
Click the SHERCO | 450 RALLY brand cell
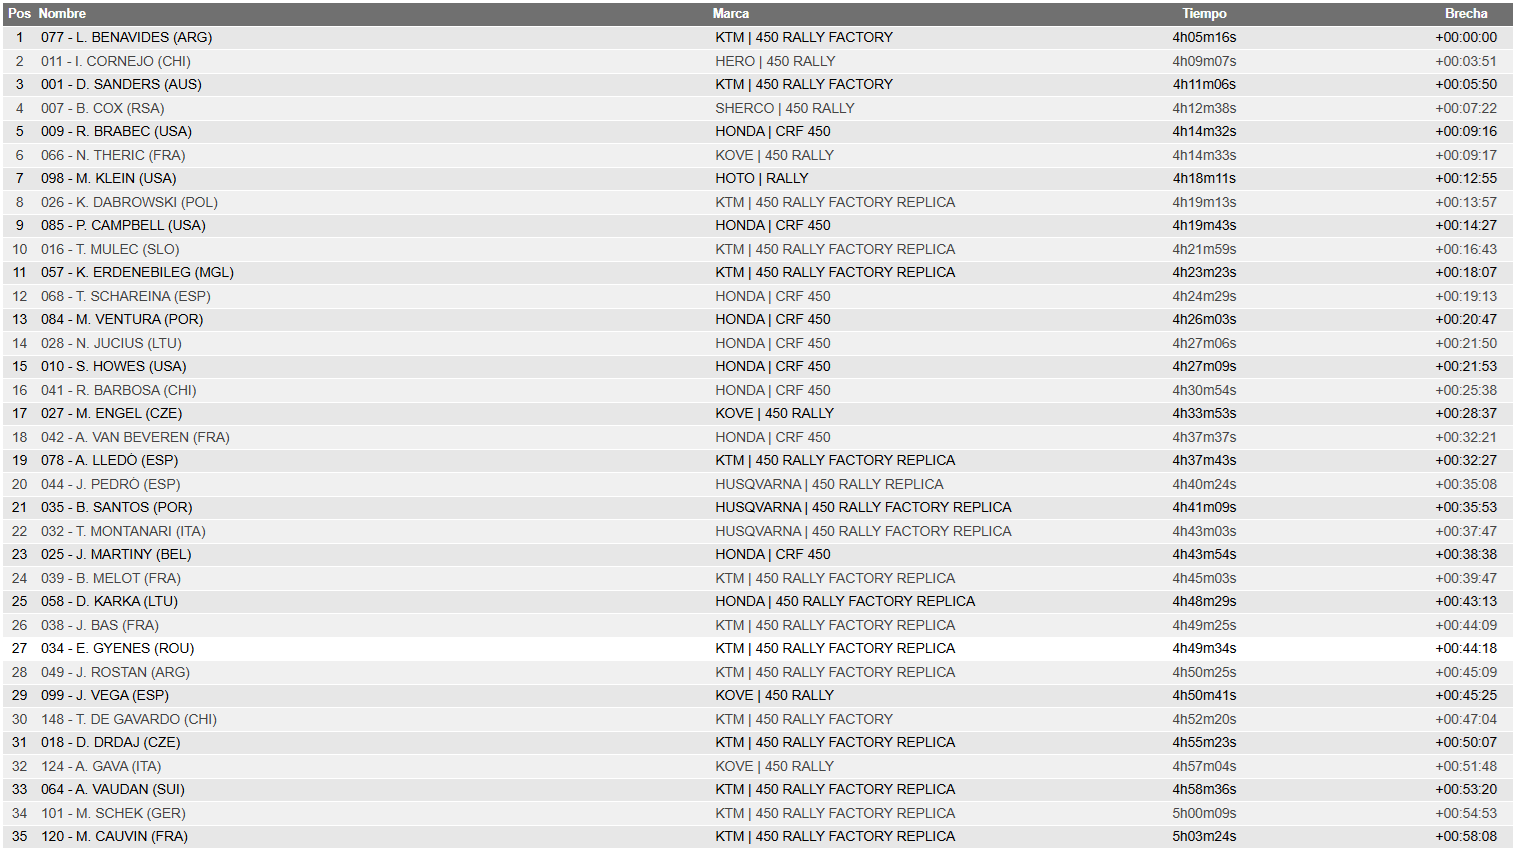[785, 108]
